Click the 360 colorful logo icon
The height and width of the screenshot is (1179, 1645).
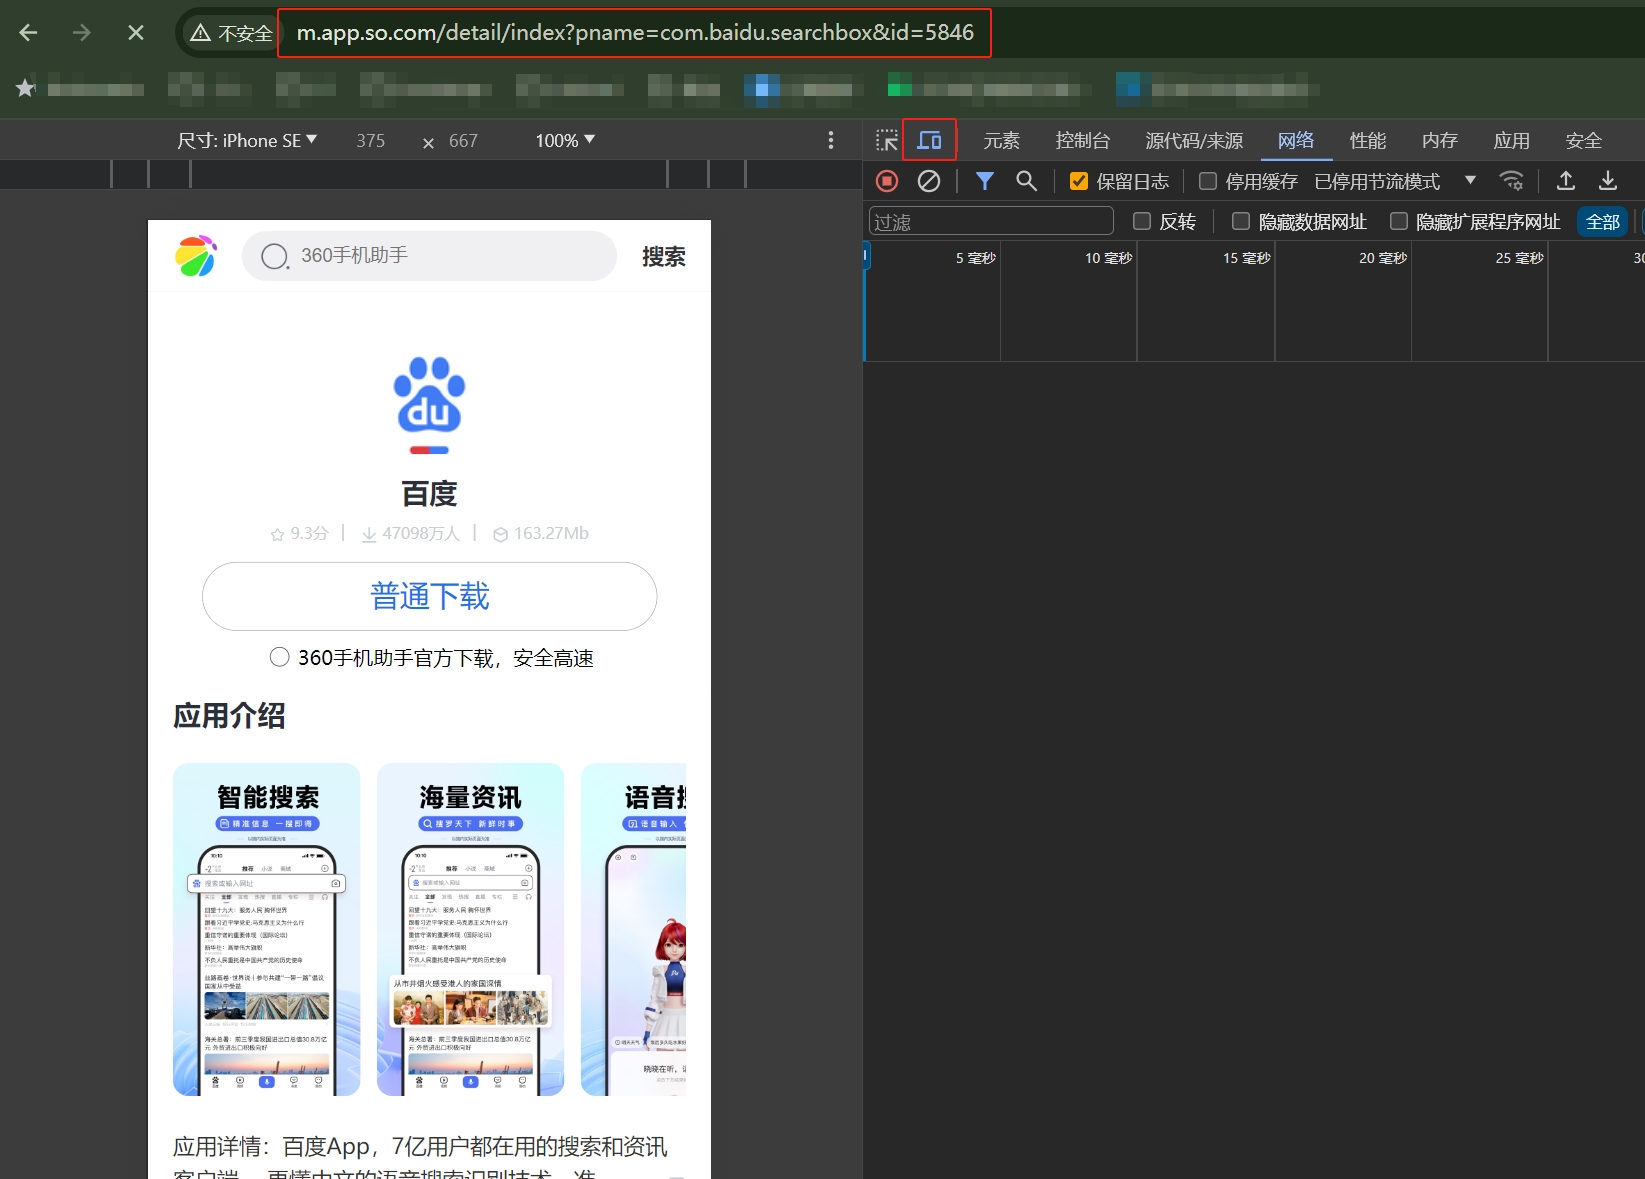coord(196,256)
